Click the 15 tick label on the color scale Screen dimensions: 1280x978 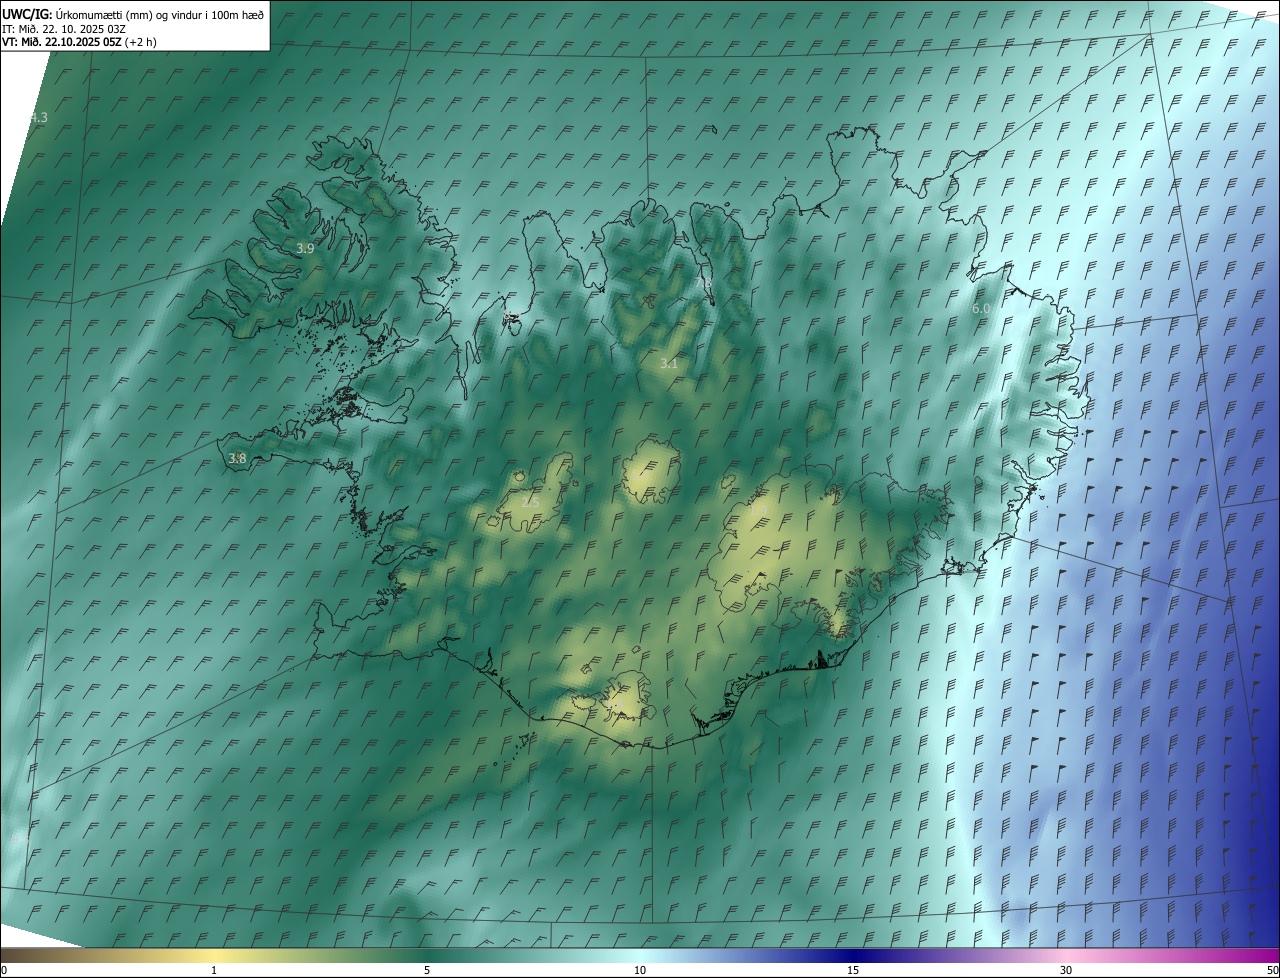pyautogui.click(x=853, y=970)
